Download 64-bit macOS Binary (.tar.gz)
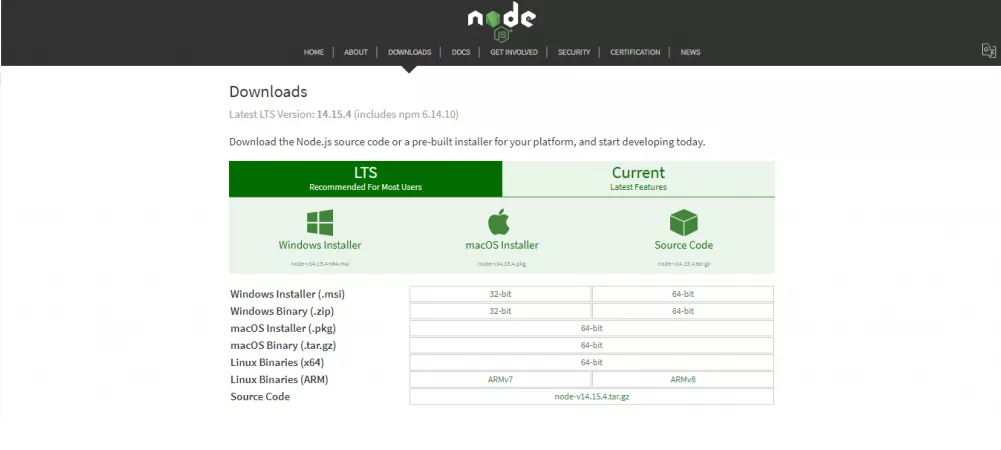 tap(591, 345)
